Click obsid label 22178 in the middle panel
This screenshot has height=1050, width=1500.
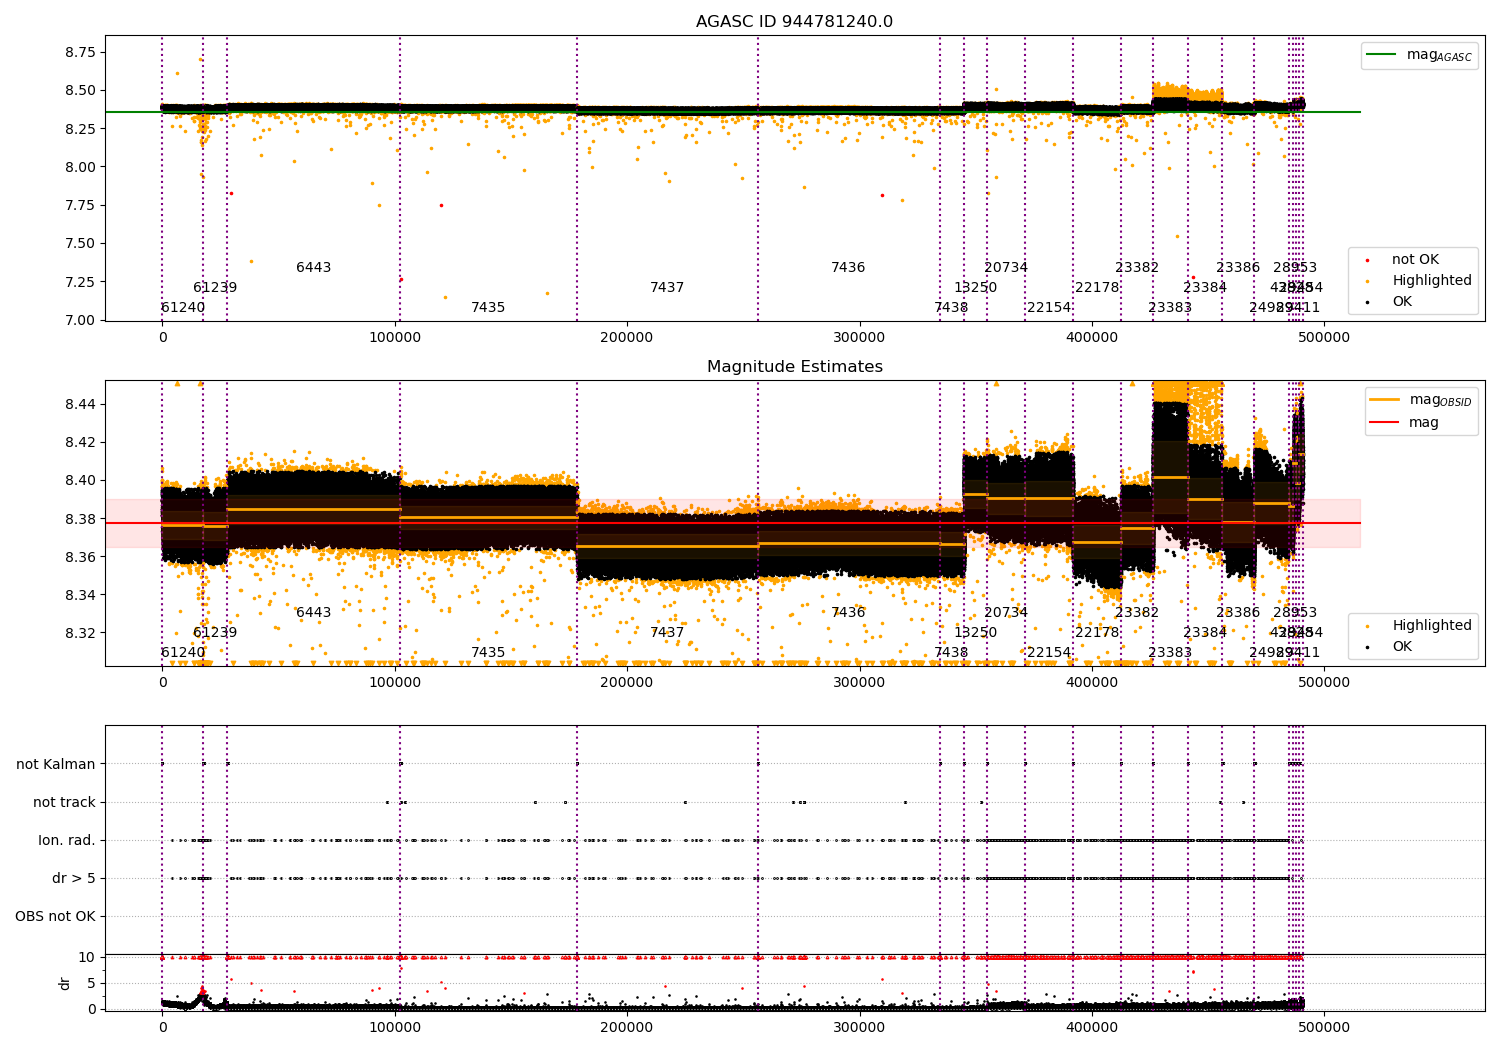click(1097, 633)
